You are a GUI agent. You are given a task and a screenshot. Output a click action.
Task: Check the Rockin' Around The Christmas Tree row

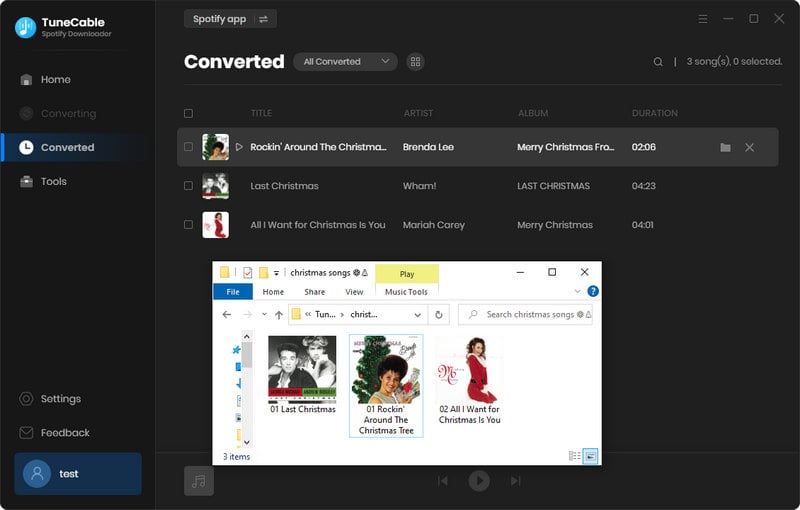188,147
